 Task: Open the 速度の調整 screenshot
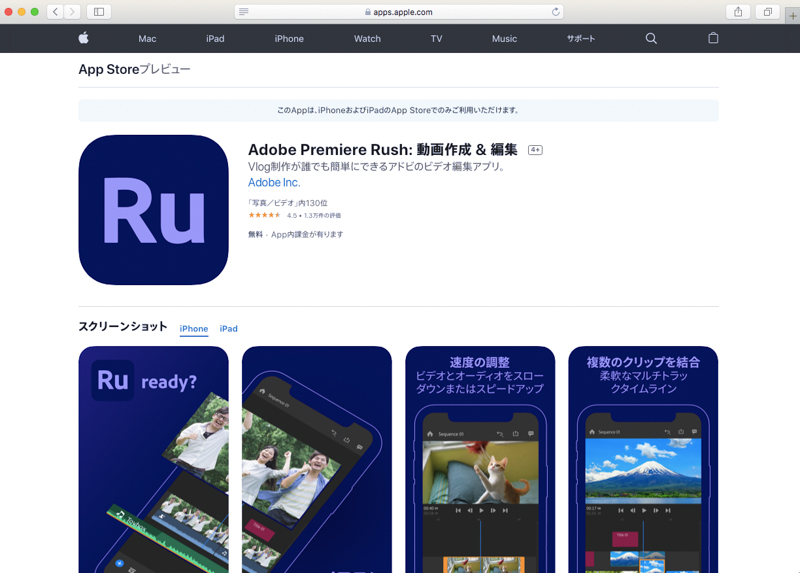click(480, 460)
